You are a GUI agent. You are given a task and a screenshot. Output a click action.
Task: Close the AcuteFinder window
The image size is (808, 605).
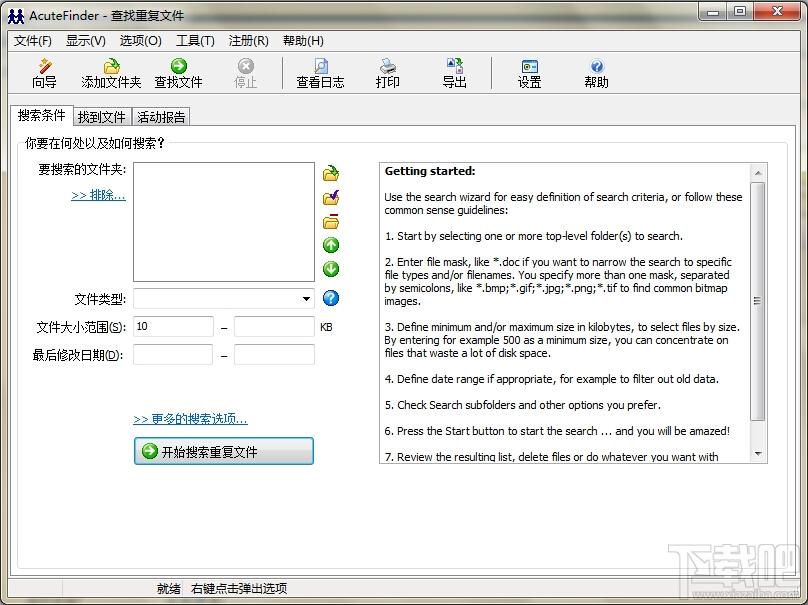778,12
